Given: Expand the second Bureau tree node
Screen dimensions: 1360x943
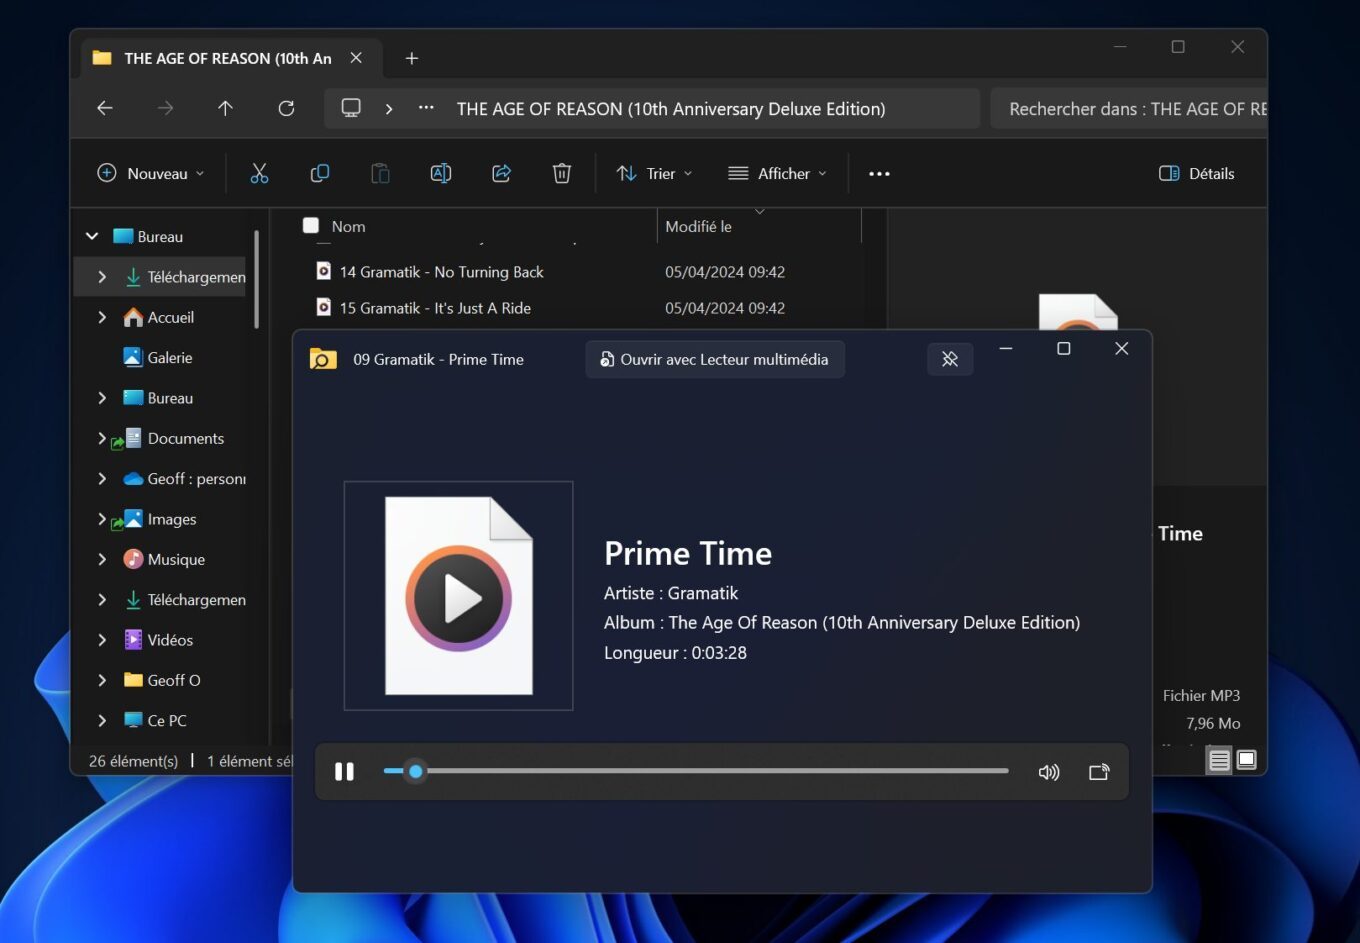Looking at the screenshot, I should click(x=102, y=398).
